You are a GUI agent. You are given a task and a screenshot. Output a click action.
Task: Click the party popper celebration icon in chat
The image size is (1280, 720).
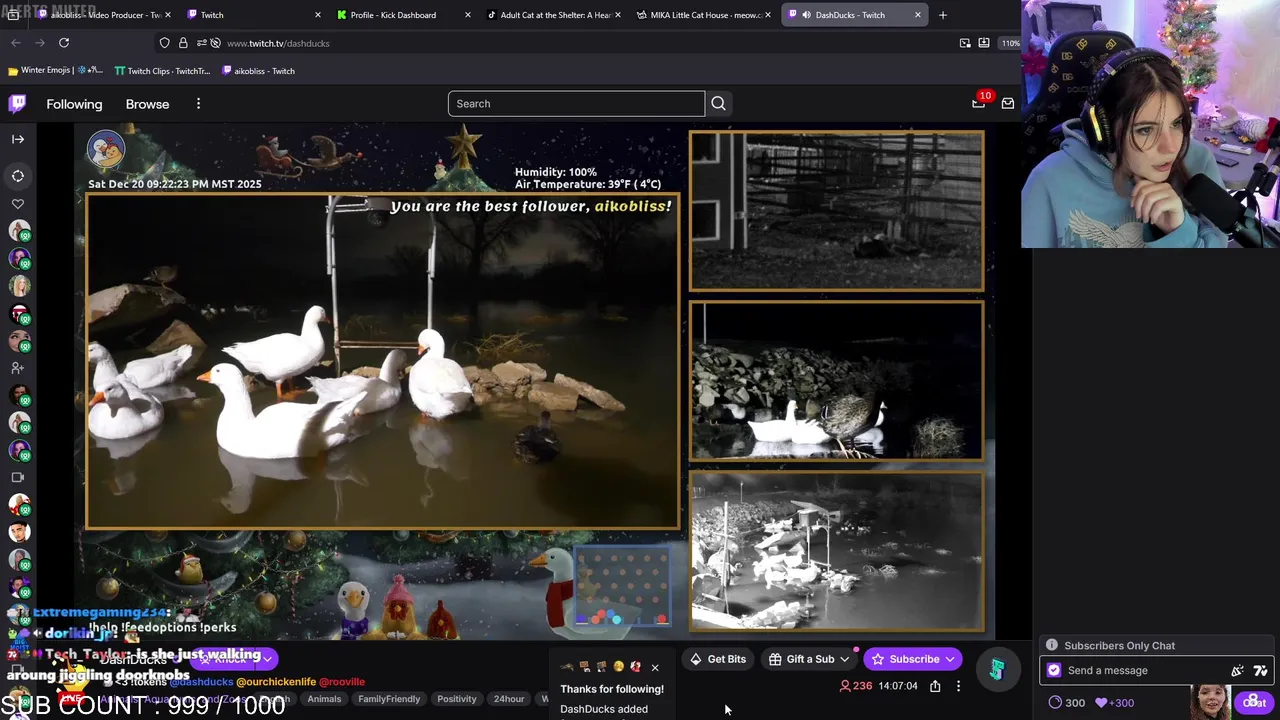point(1238,671)
